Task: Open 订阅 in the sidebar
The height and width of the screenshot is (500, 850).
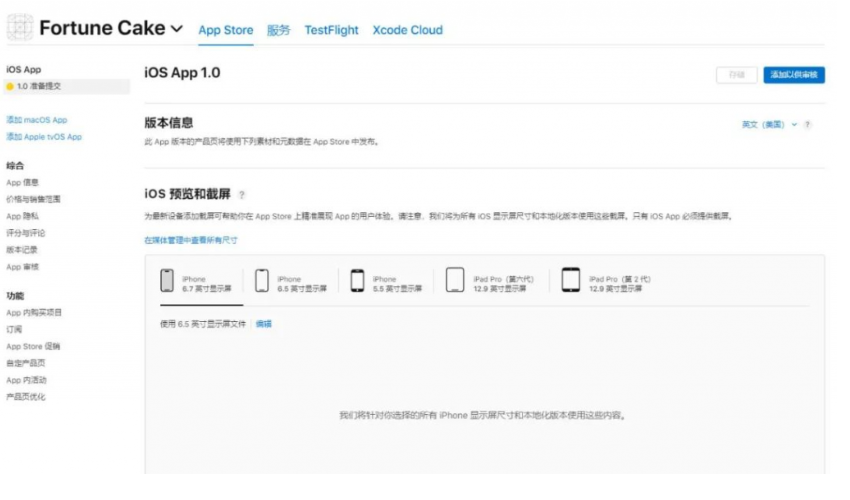Action: pyautogui.click(x=14, y=329)
